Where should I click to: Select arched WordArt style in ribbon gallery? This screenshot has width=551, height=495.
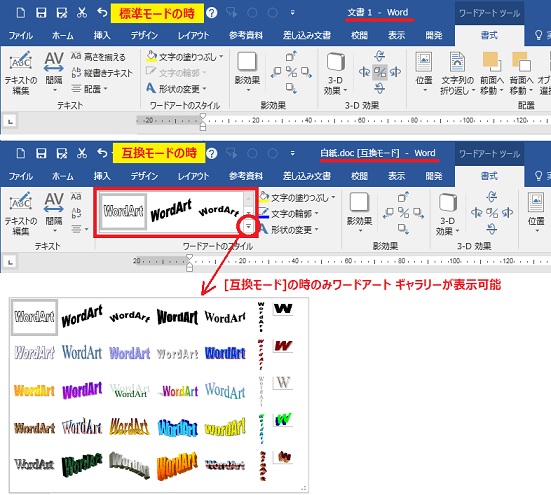219,211
